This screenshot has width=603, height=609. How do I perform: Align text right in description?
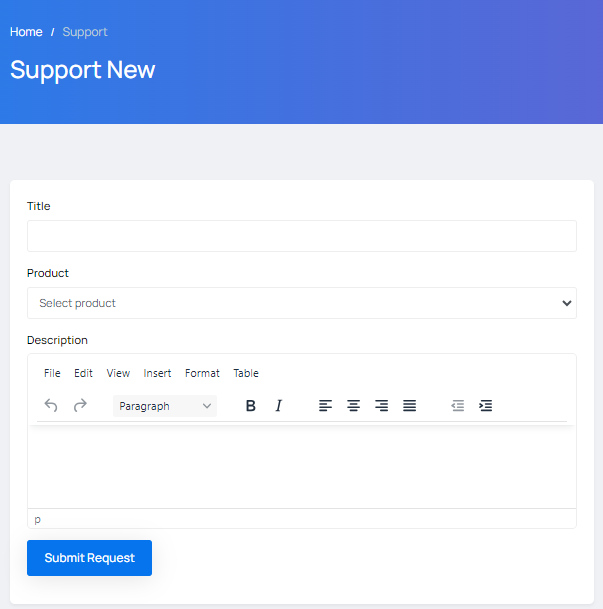(381, 406)
